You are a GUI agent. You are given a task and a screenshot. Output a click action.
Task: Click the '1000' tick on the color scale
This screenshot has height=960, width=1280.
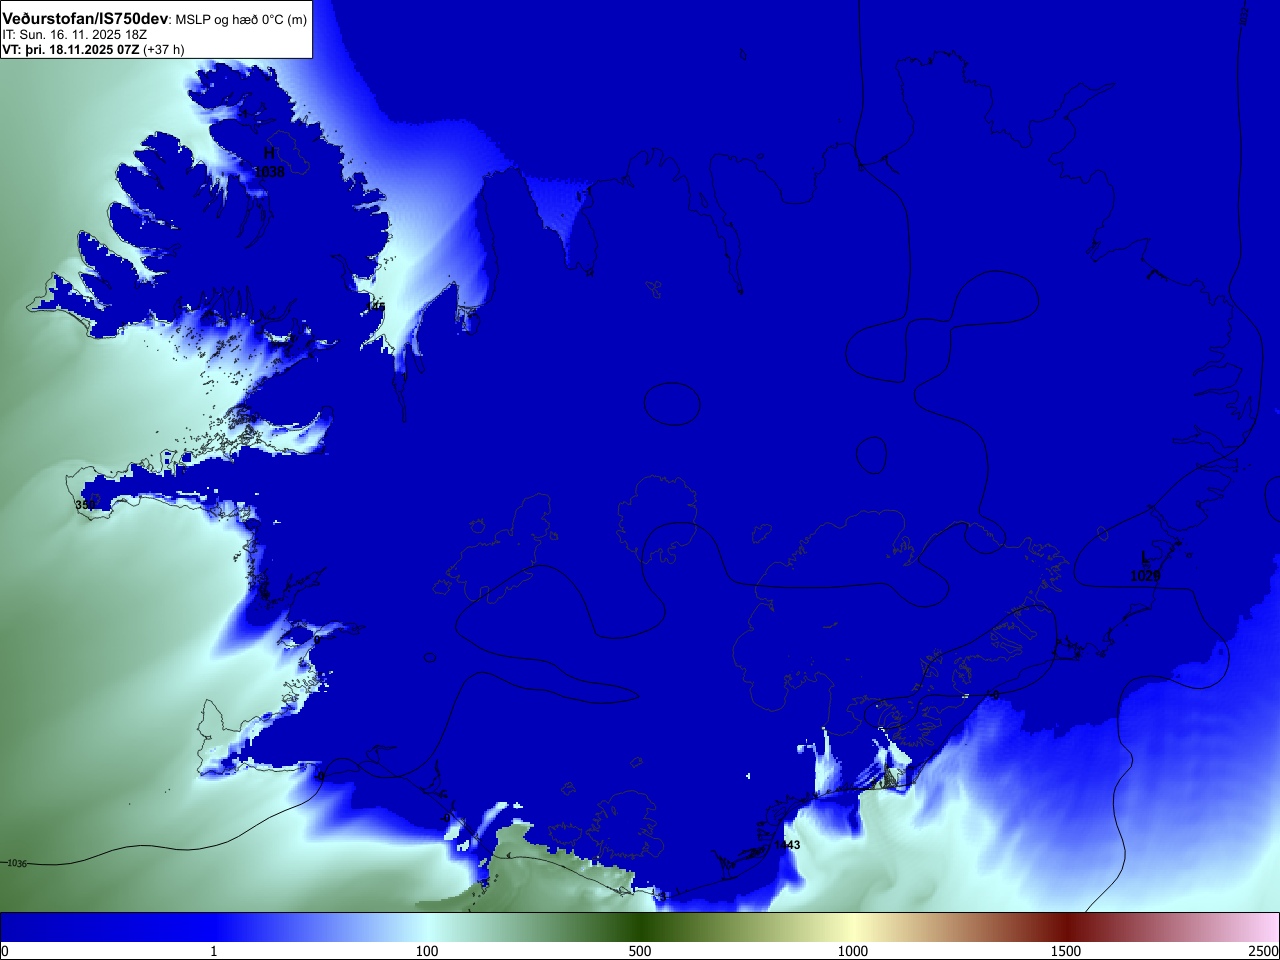(x=853, y=951)
